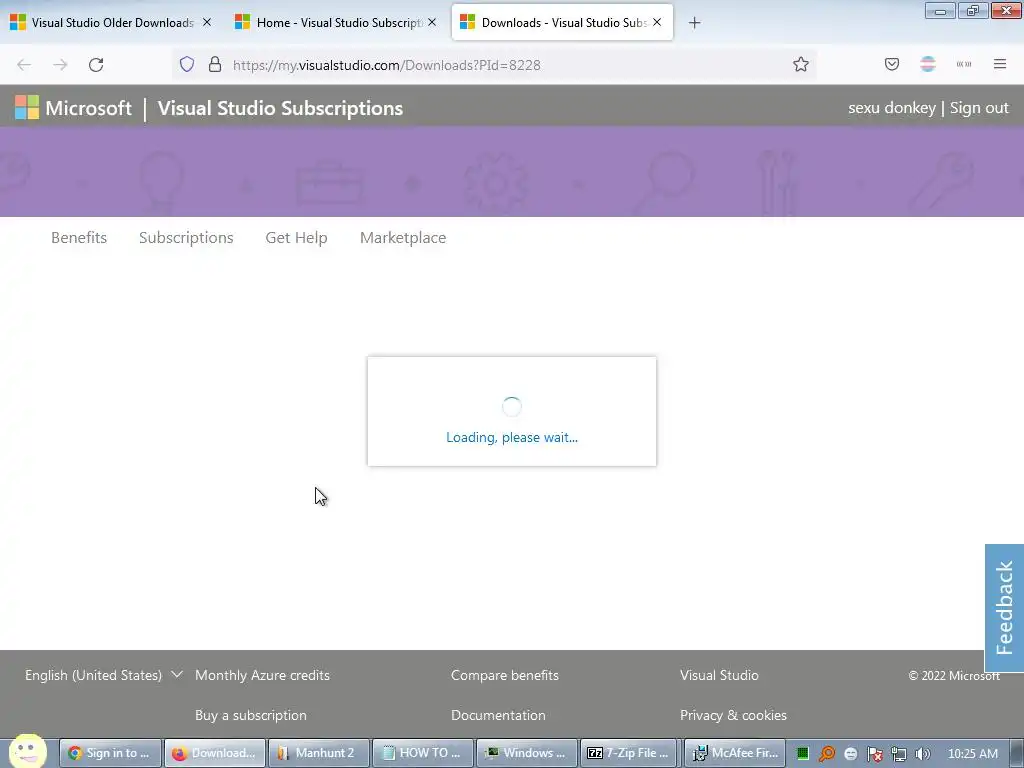This screenshot has height=768, width=1024.
Task: Open a new browser tab
Action: click(694, 23)
